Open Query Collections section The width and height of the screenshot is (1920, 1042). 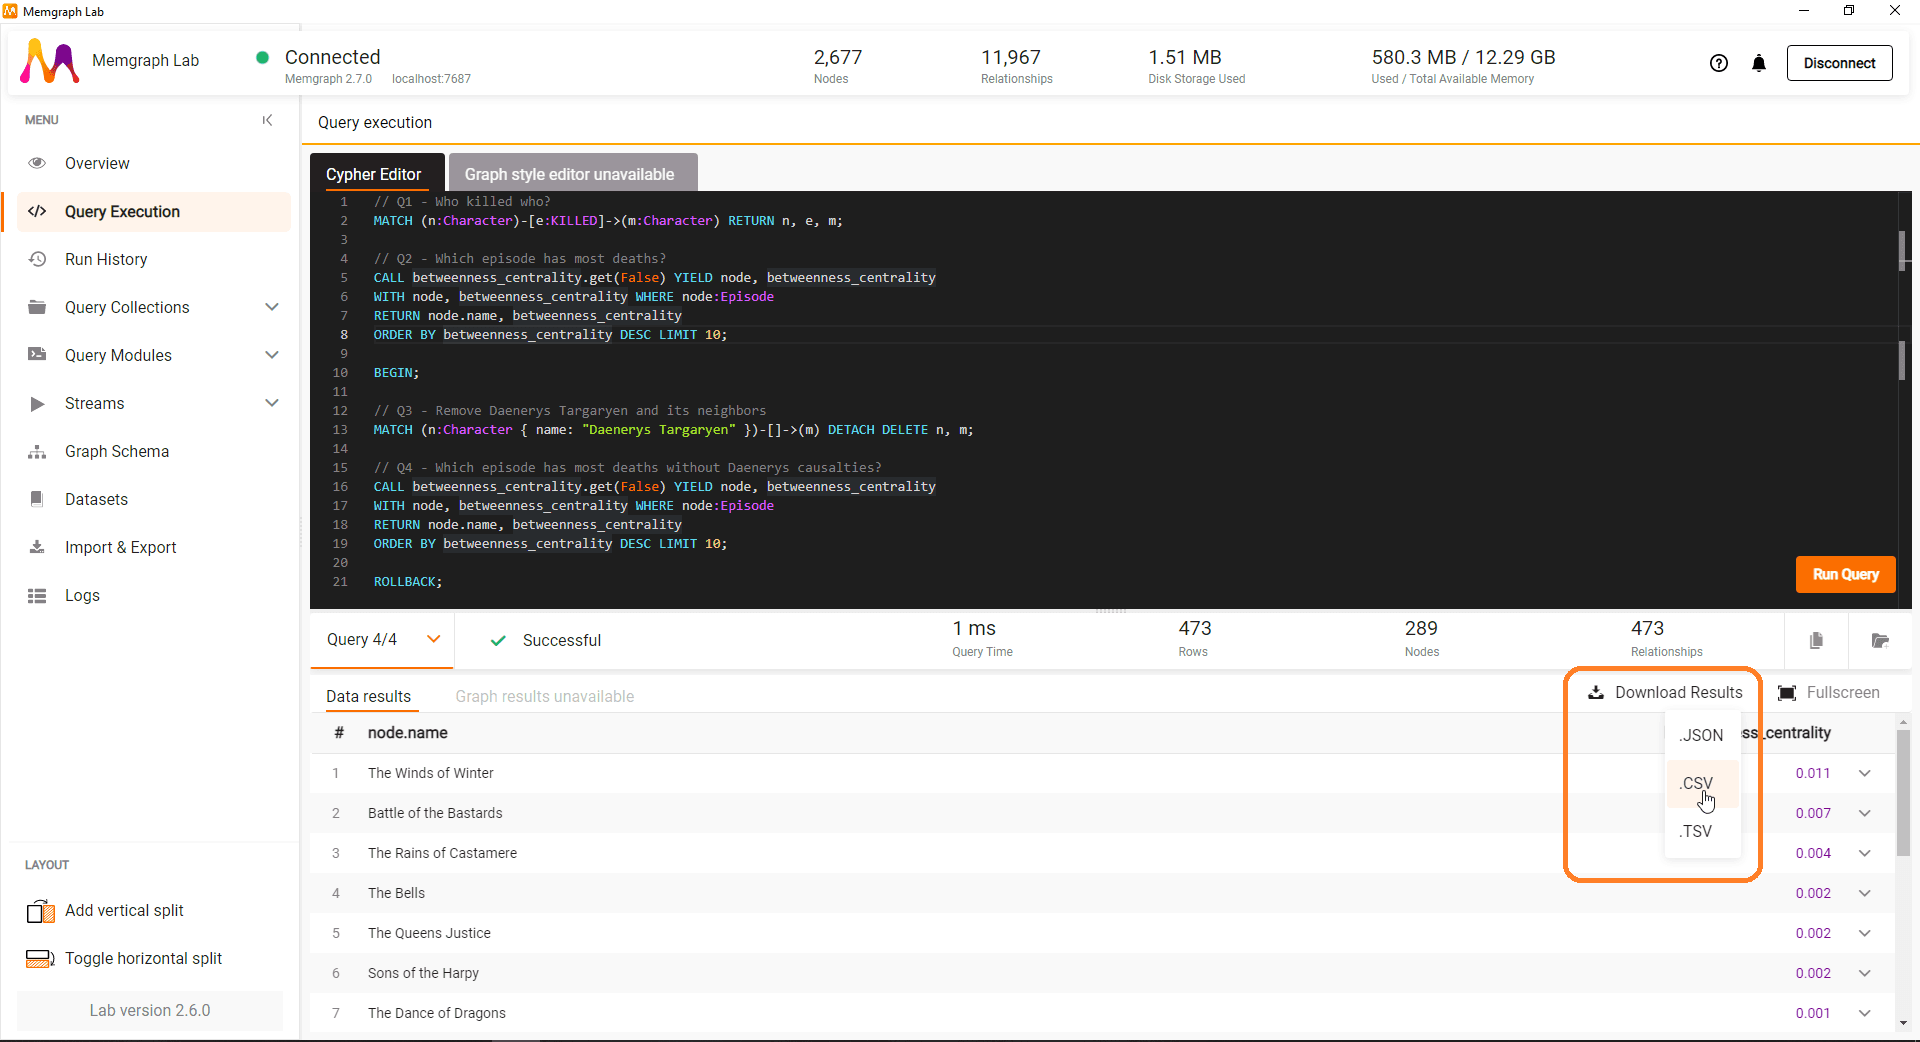[x=127, y=307]
